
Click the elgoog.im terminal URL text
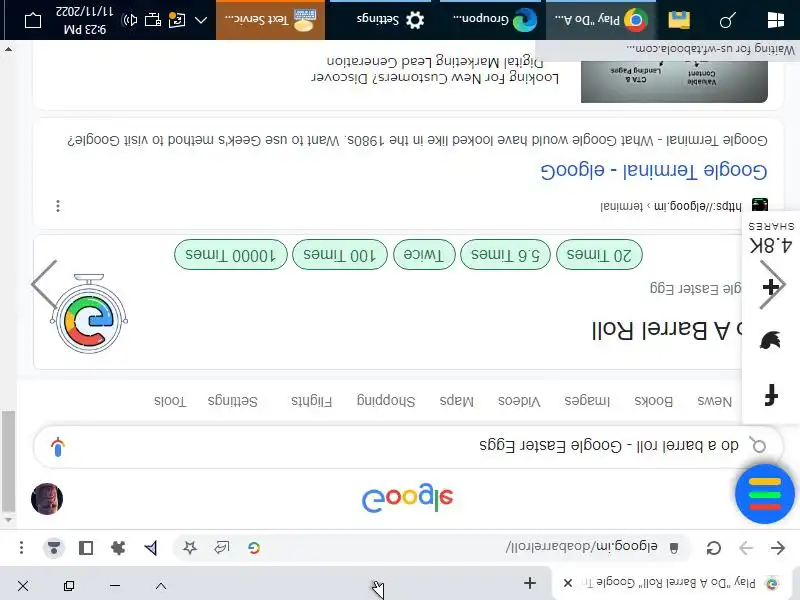click(x=670, y=206)
